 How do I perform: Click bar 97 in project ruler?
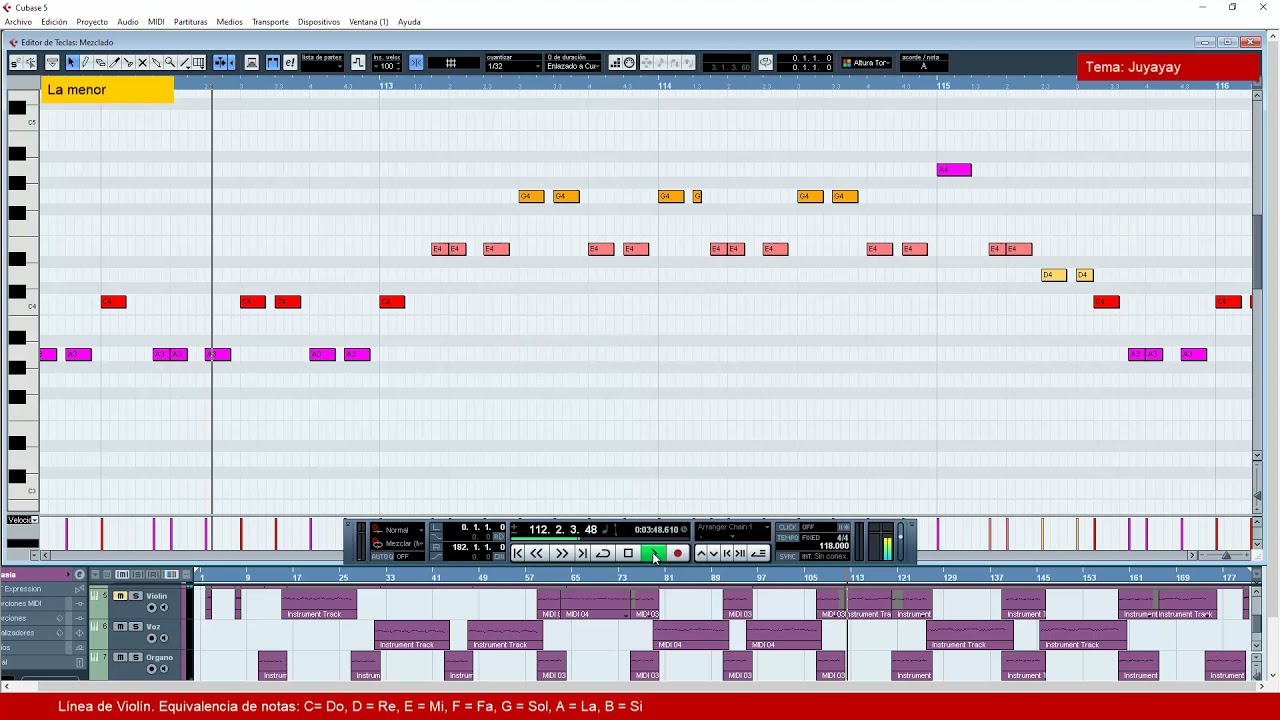click(x=762, y=577)
